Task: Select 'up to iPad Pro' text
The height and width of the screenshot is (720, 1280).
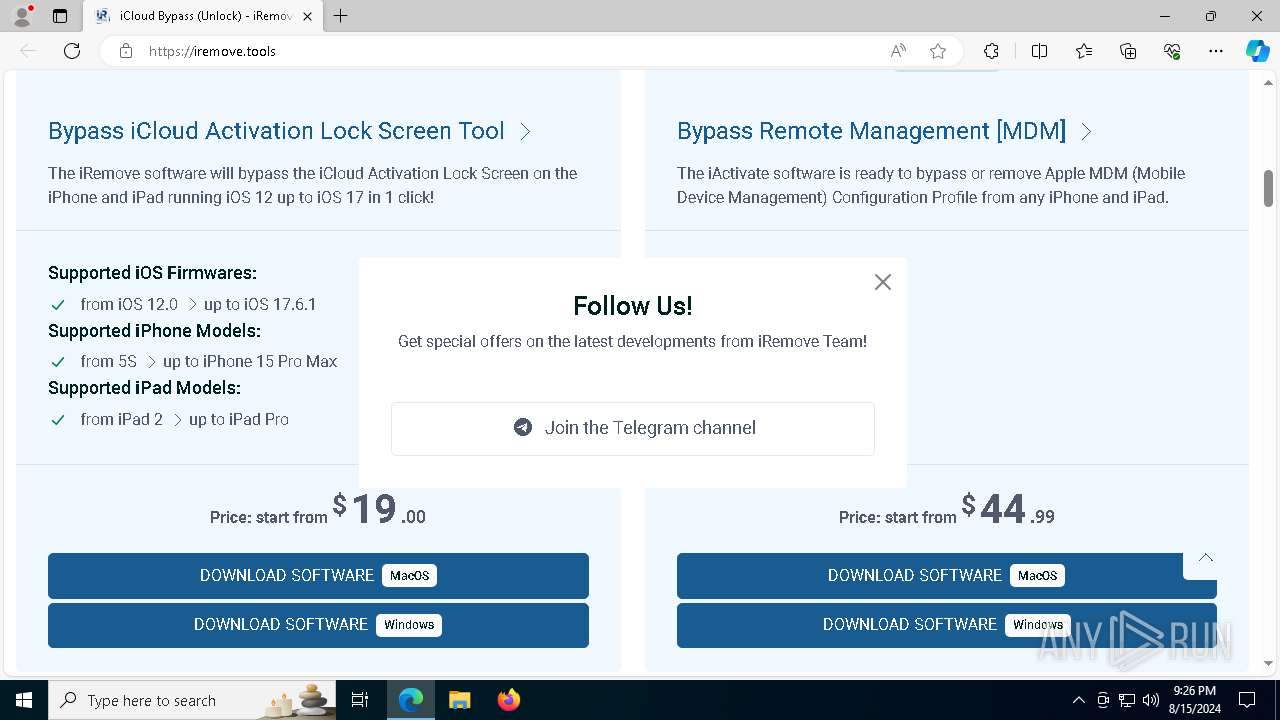Action: pos(239,419)
